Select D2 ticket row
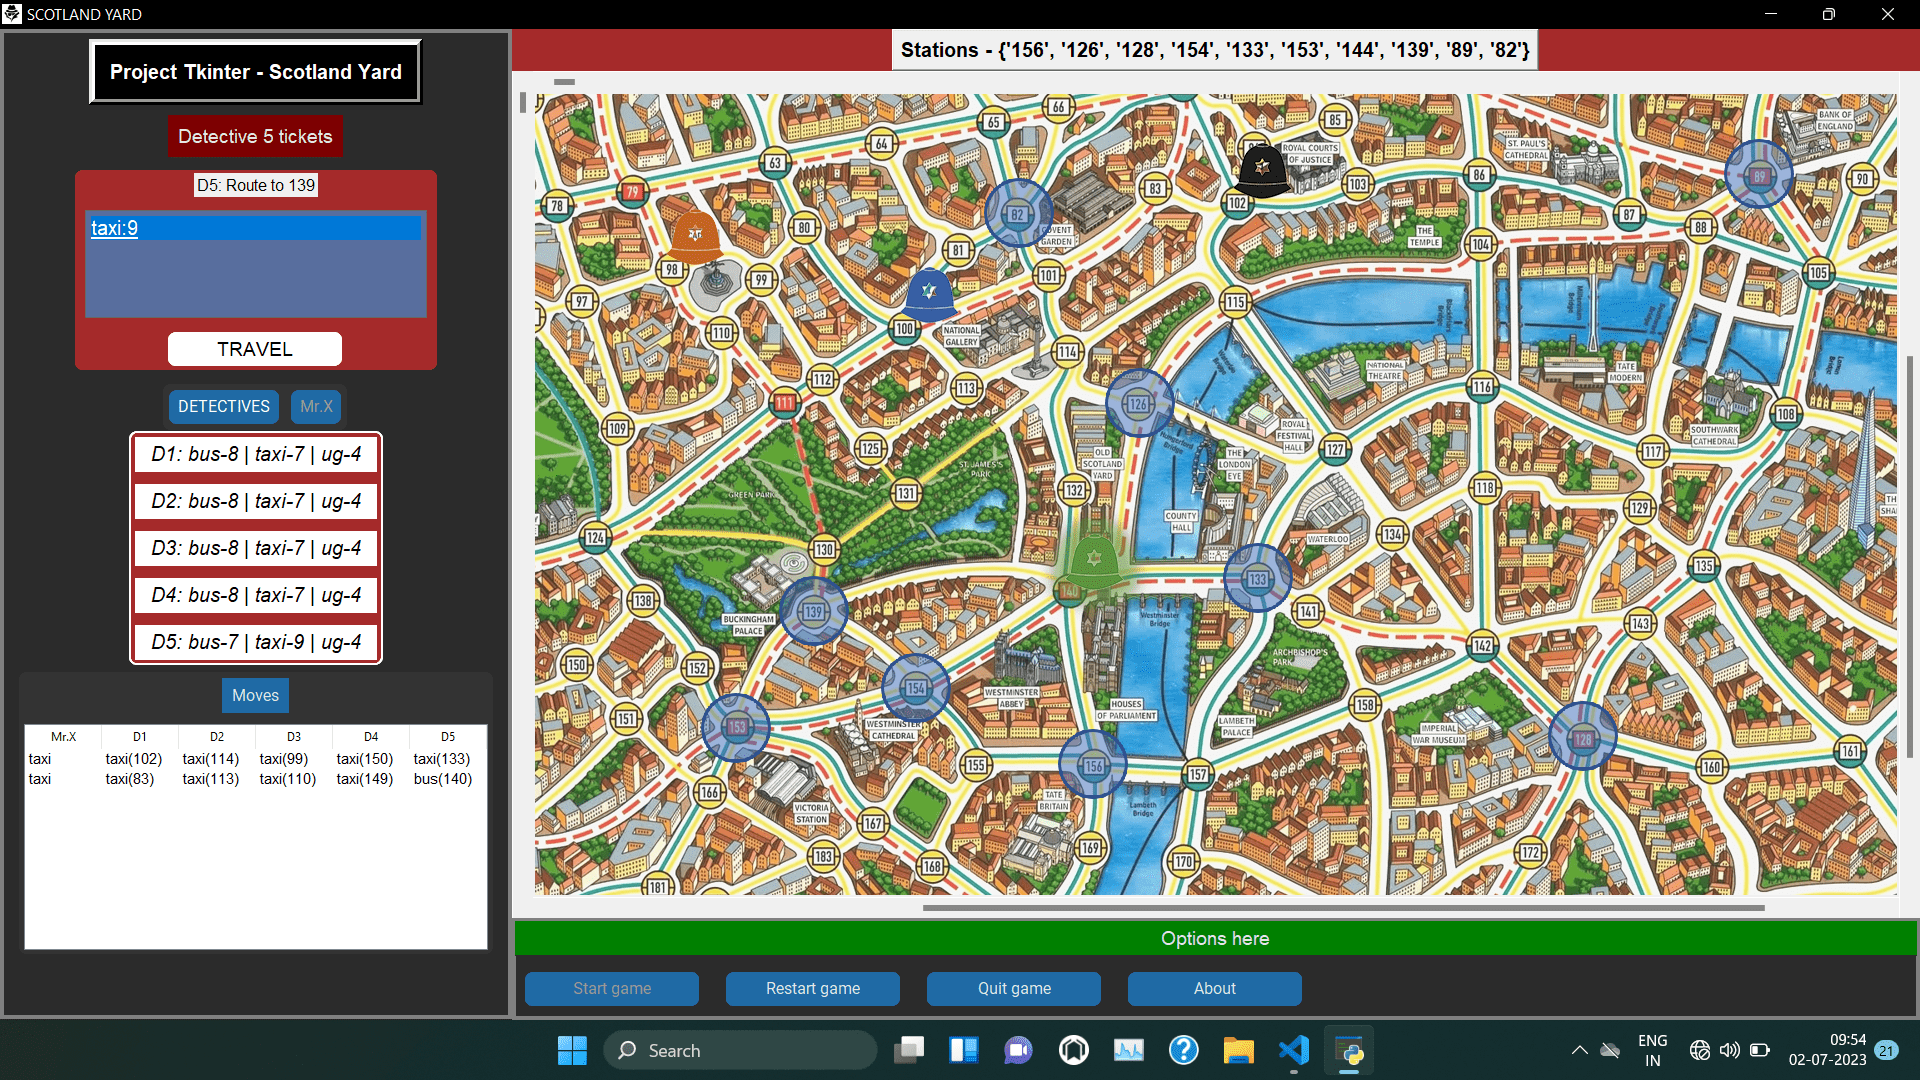Screen dimensions: 1920x1080 (256, 501)
